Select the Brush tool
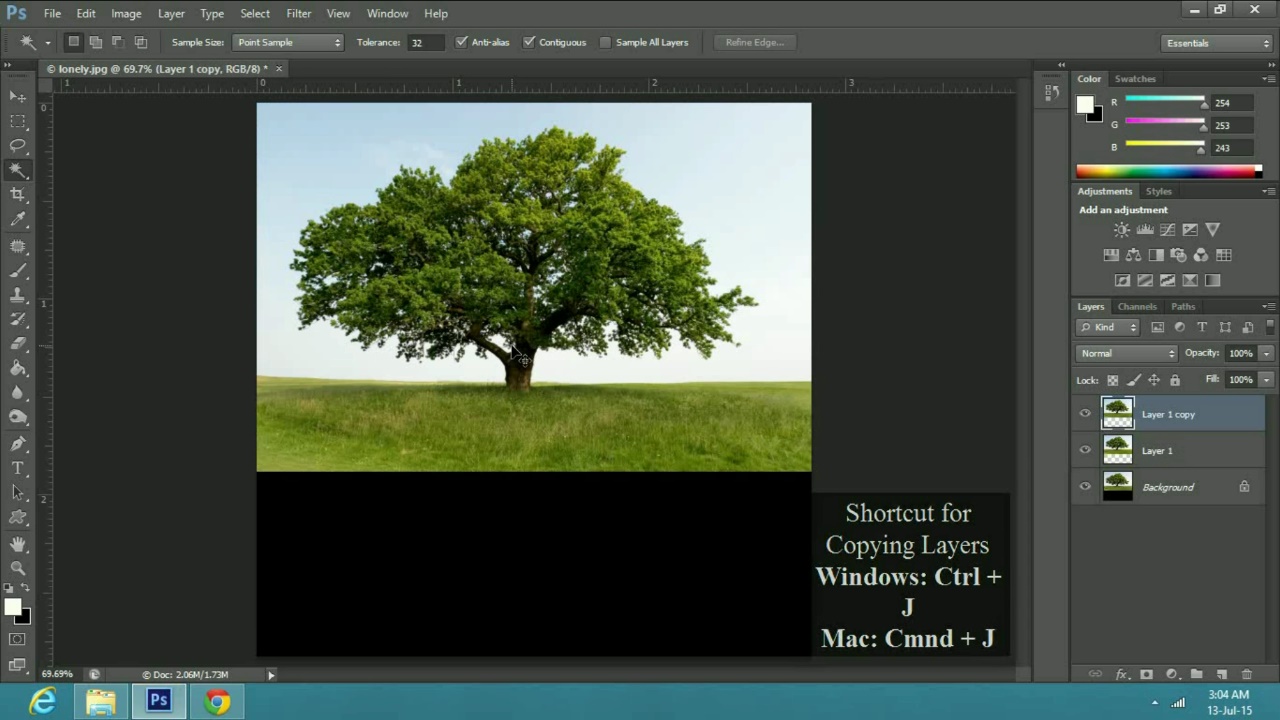The height and width of the screenshot is (720, 1280). (x=18, y=270)
